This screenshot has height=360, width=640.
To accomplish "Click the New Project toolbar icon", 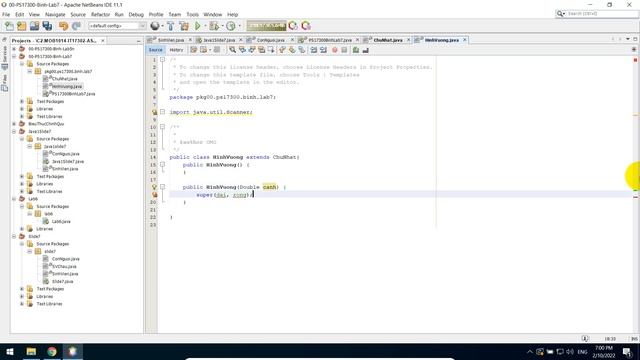I will click(22, 26).
